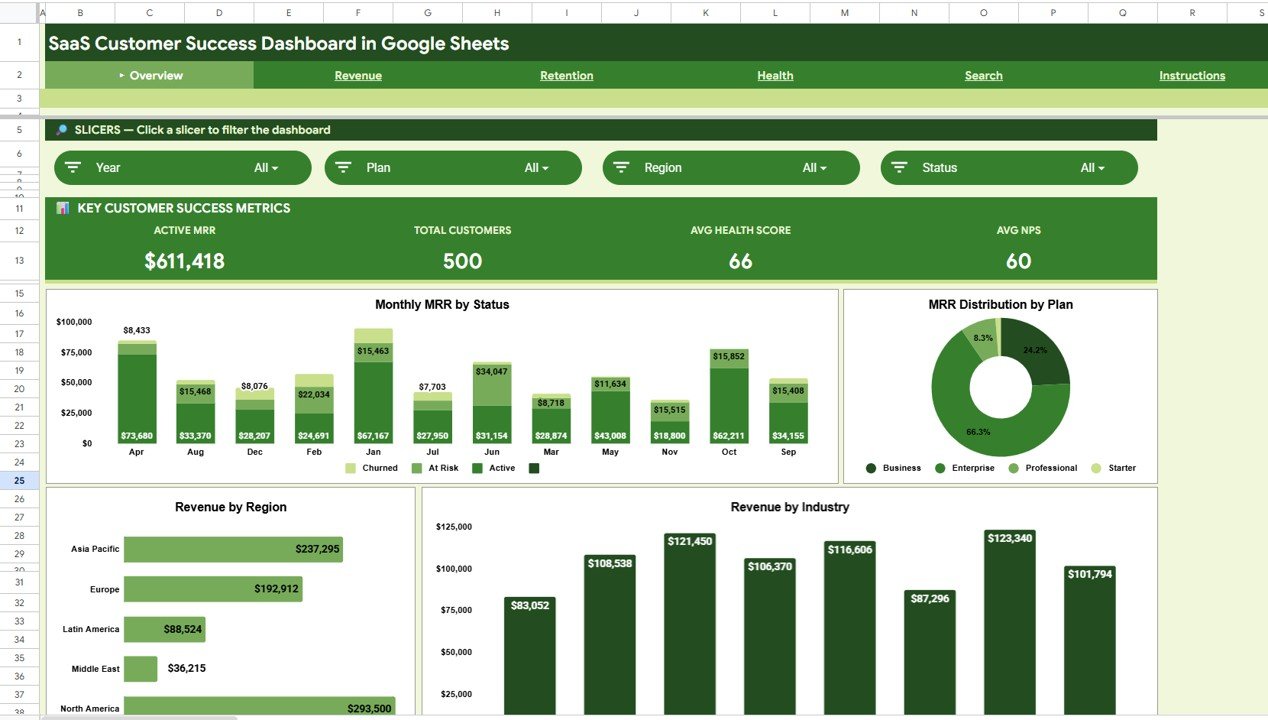Image resolution: width=1268 pixels, height=720 pixels.
Task: Click the filter icon on the Region slicer
Action: [622, 167]
